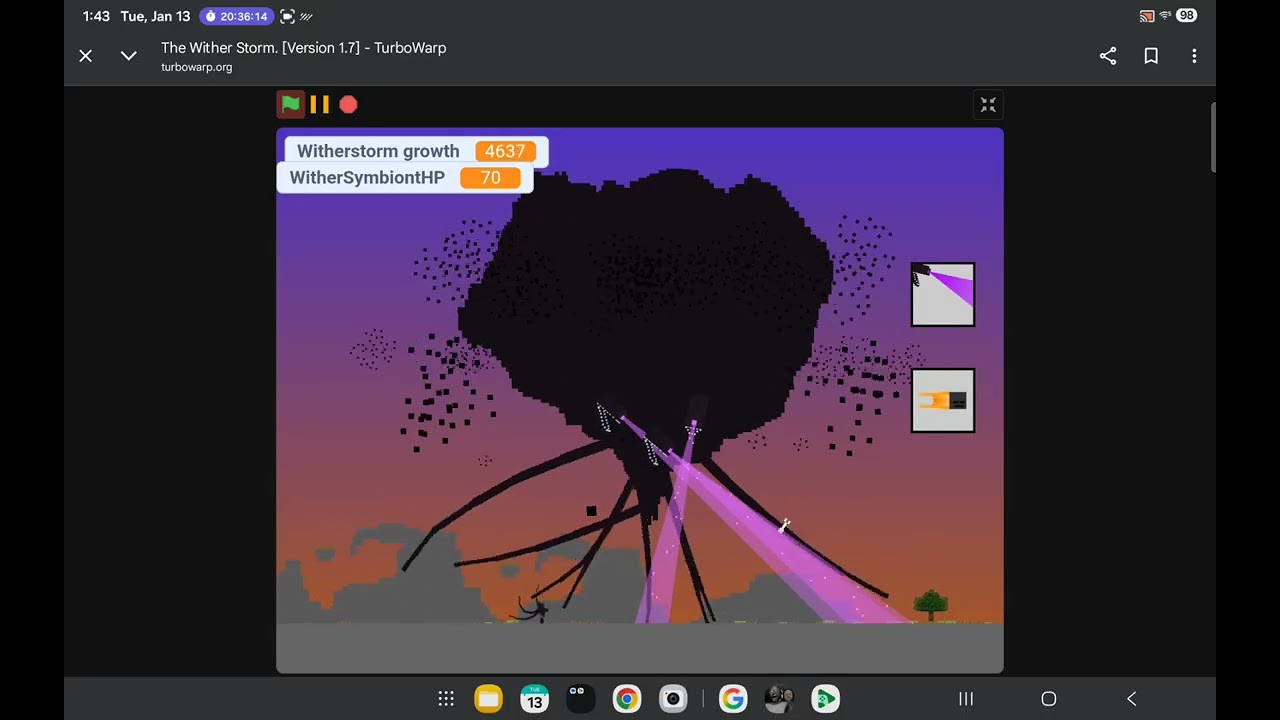Pause the project with the pause icon
Viewport: 1280px width, 720px height.
click(x=319, y=104)
